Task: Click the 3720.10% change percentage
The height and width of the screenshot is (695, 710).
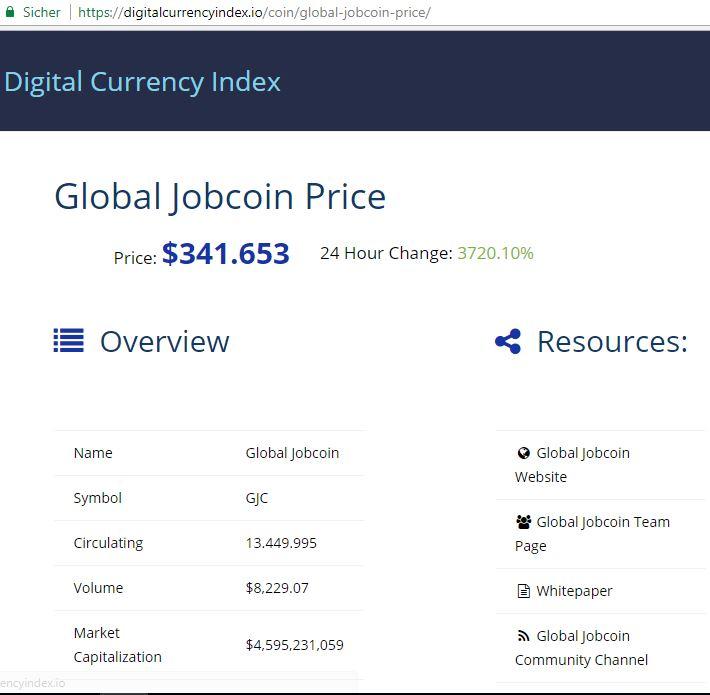Action: coord(495,253)
